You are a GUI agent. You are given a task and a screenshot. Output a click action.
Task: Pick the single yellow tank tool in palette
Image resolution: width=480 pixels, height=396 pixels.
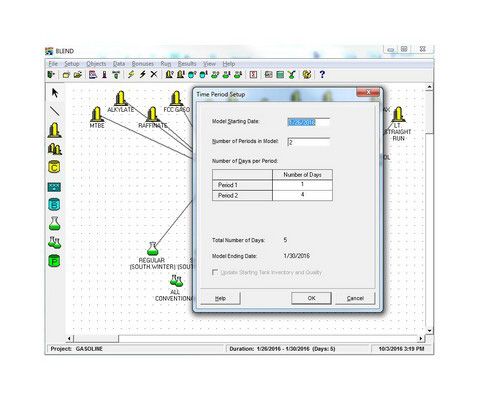(54, 130)
